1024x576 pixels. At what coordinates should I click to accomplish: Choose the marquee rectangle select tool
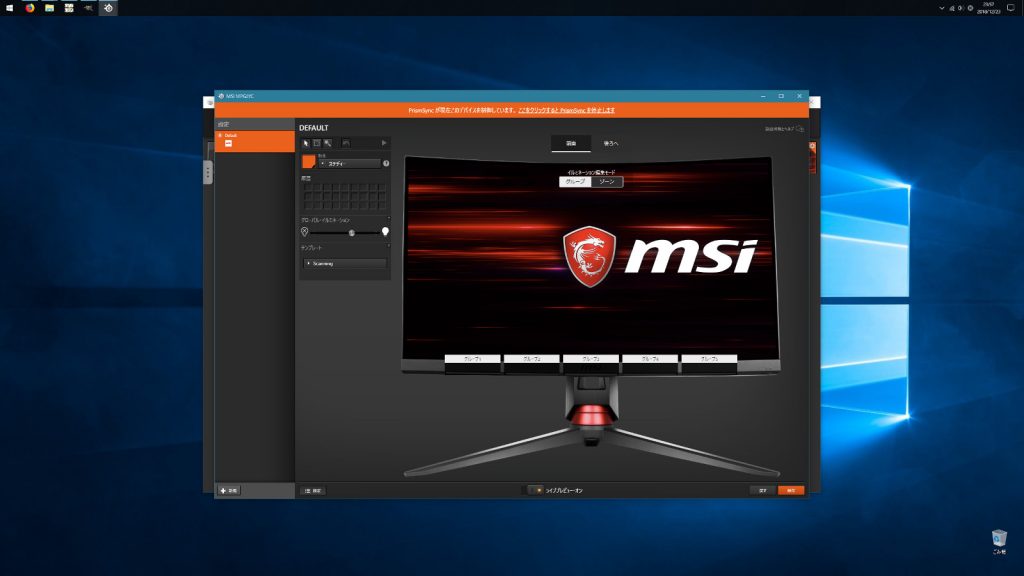tap(317, 143)
